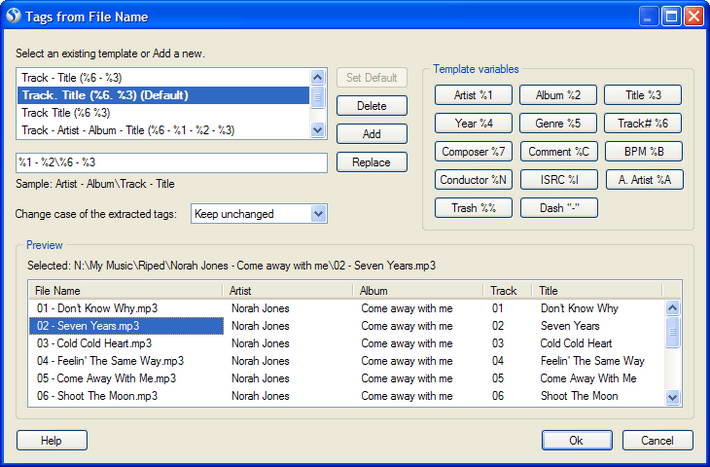The height and width of the screenshot is (467, 710).
Task: Insert the Artist %1 variable
Action: tap(474, 95)
